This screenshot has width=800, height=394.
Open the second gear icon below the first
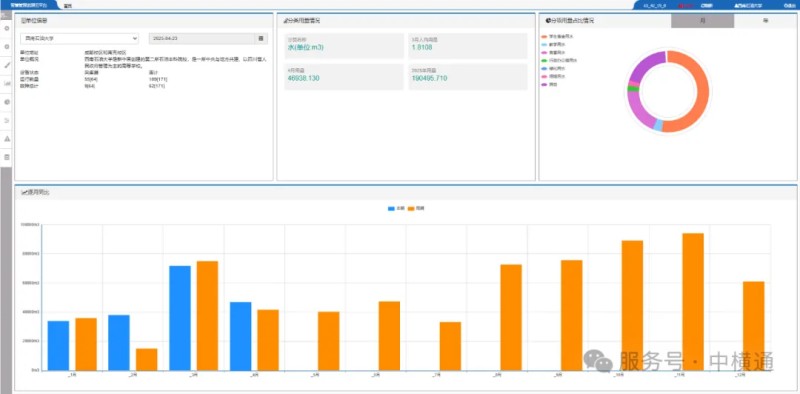7,46
